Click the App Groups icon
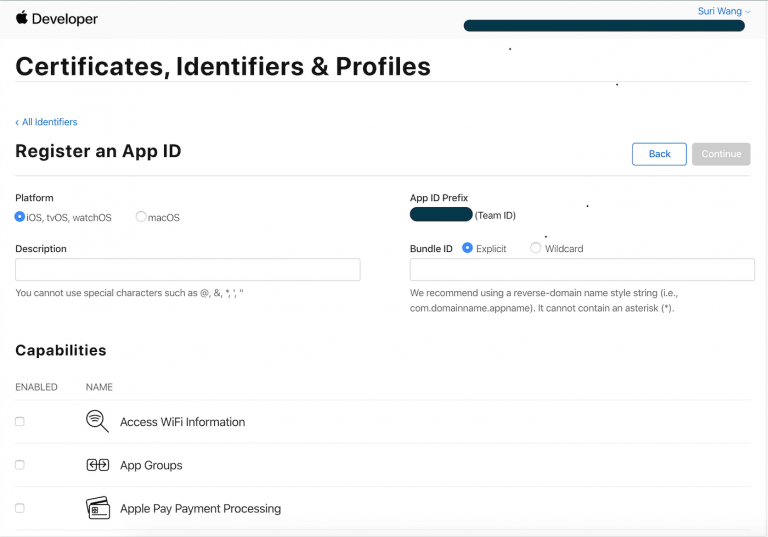The height and width of the screenshot is (537, 768). coord(97,465)
